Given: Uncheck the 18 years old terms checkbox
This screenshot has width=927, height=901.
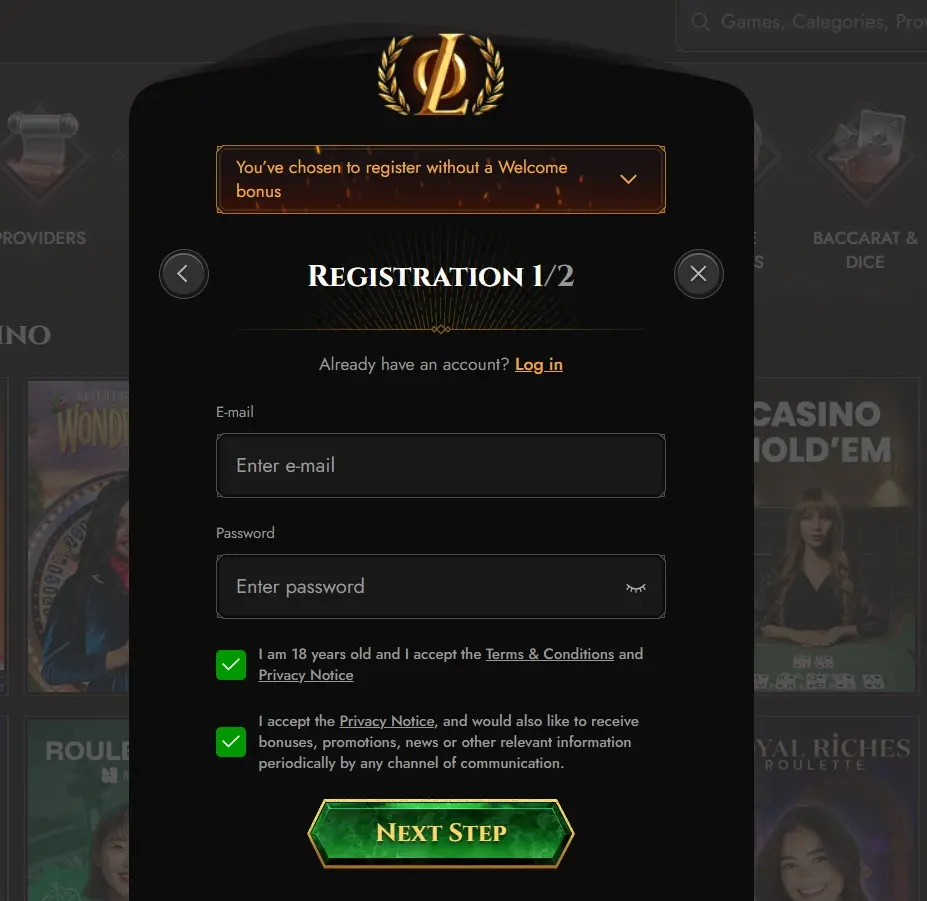Looking at the screenshot, I should tap(231, 665).
